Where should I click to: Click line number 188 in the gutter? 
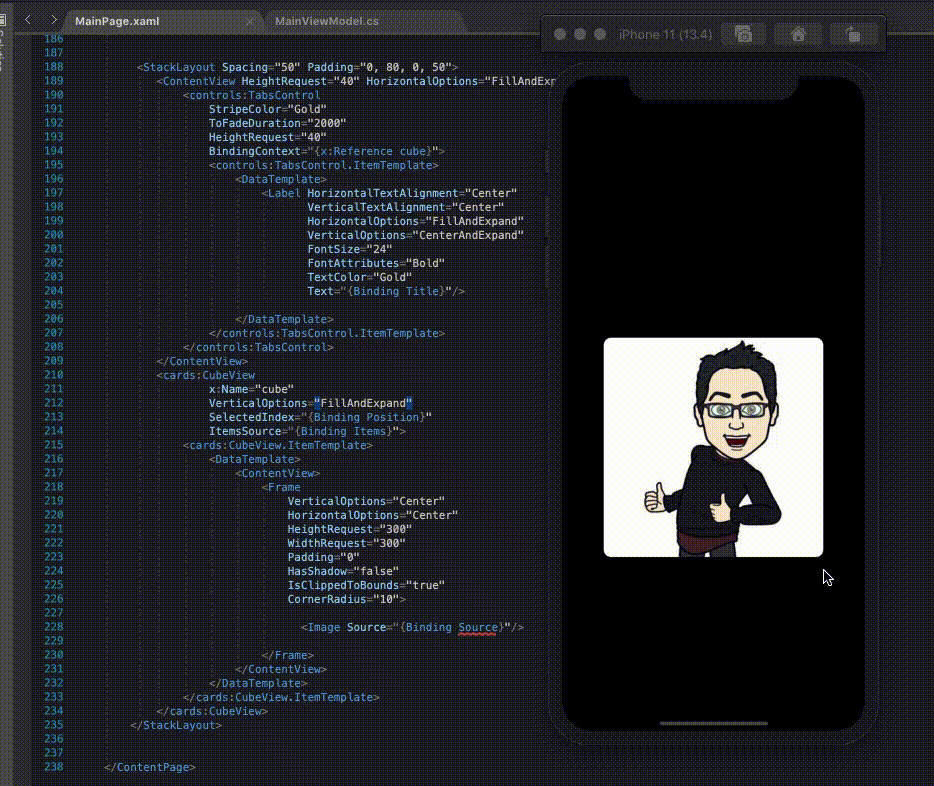coord(54,67)
